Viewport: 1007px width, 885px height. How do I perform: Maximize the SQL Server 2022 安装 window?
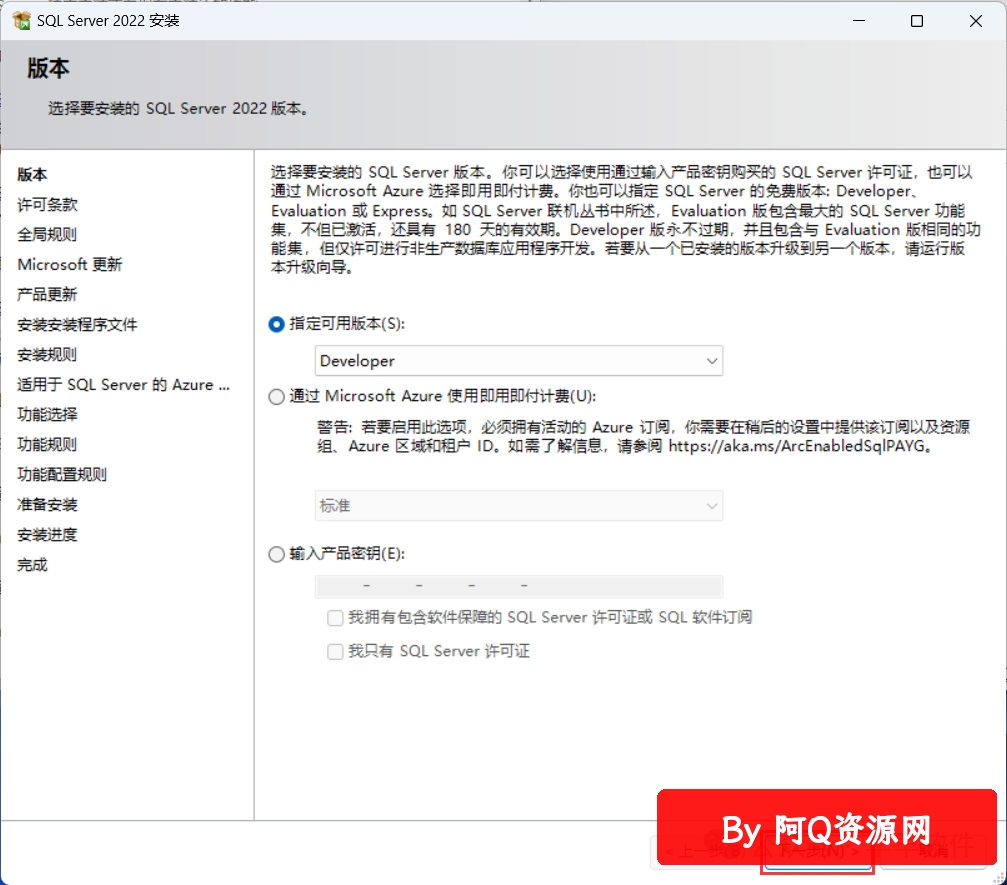[x=917, y=21]
